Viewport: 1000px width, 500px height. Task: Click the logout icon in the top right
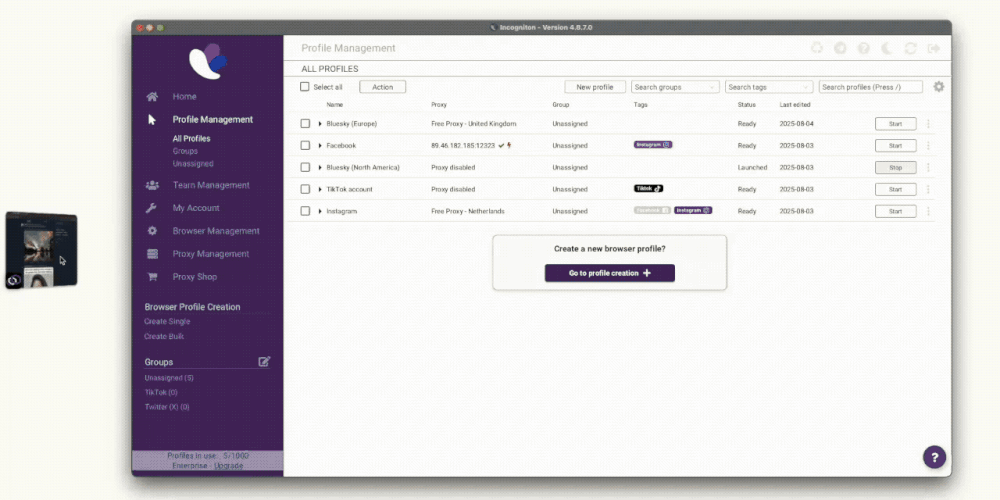(934, 48)
